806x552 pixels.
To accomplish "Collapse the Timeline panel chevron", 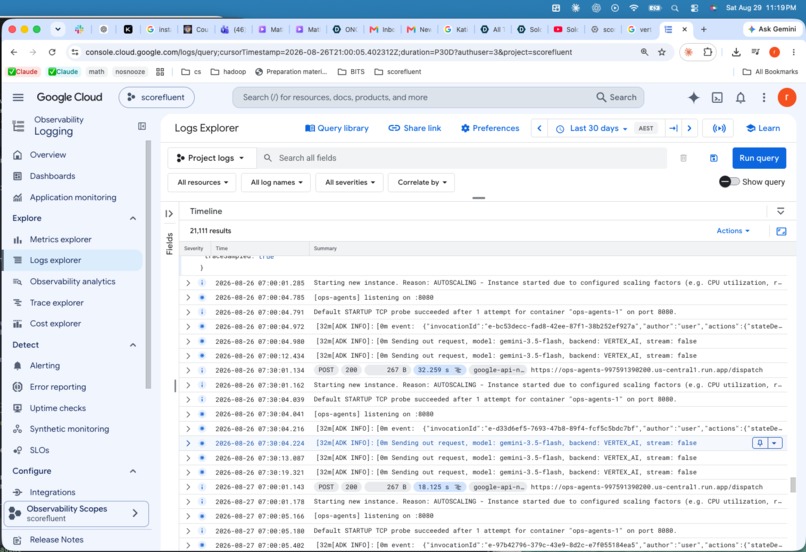I will pyautogui.click(x=780, y=211).
